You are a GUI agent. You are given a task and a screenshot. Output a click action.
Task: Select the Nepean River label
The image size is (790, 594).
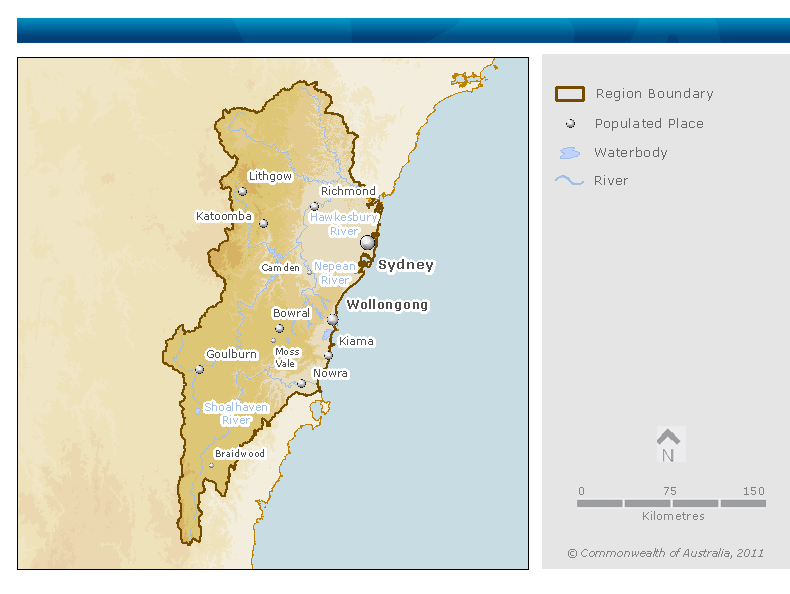coord(334,273)
